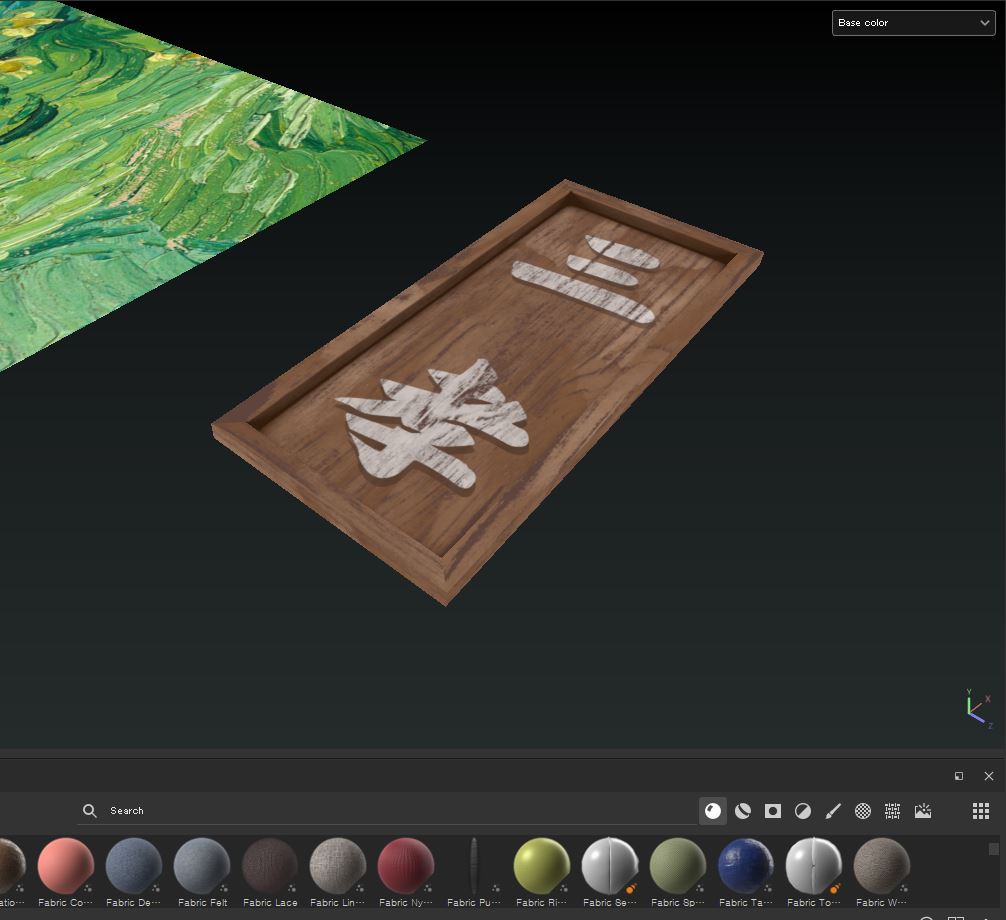Viewport: 1006px width, 920px height.
Task: Select the Materials filter icon
Action: 713,811
